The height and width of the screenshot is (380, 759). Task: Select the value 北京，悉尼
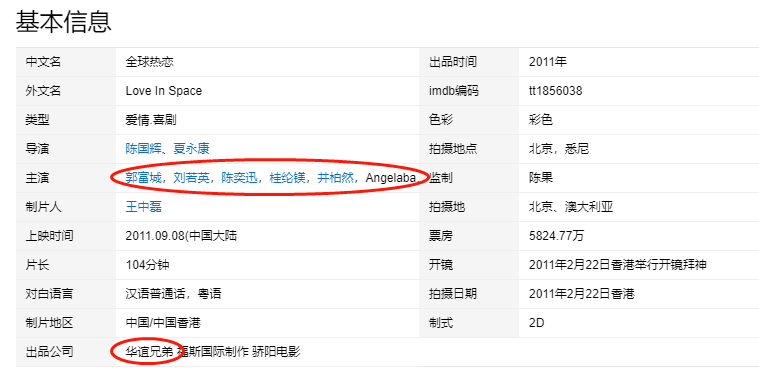tap(559, 149)
